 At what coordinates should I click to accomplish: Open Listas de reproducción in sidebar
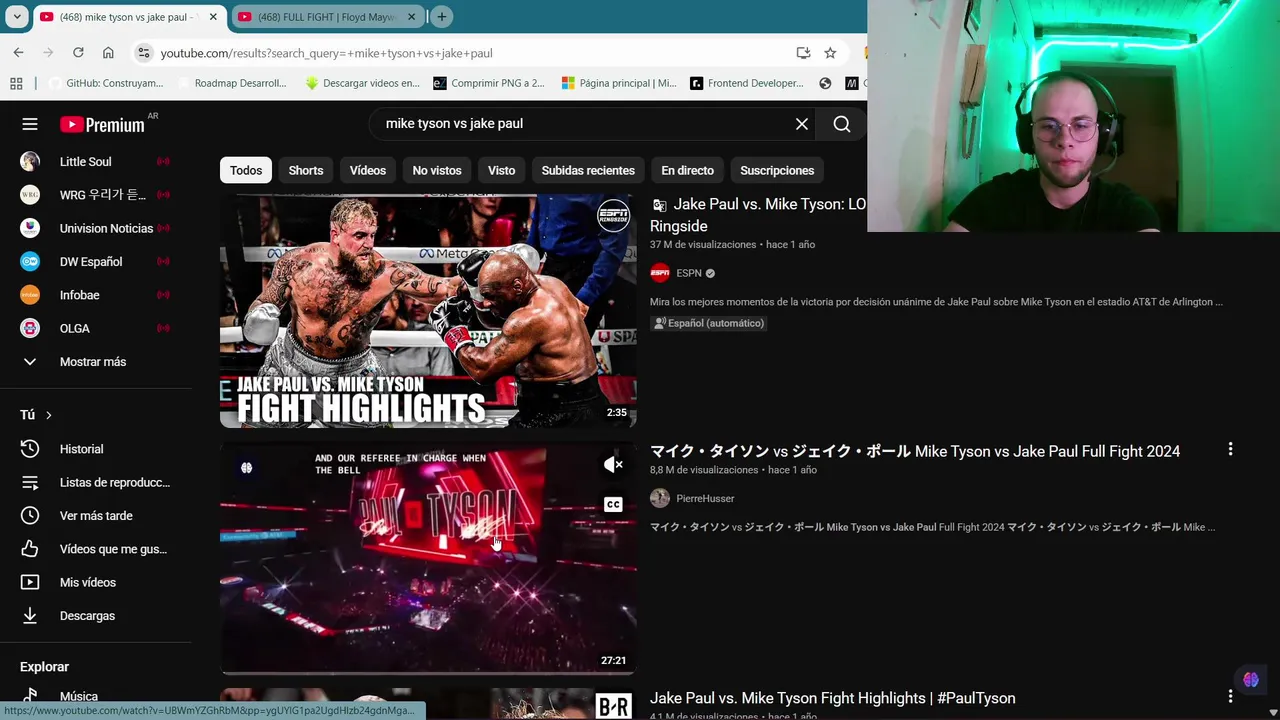tap(95, 482)
